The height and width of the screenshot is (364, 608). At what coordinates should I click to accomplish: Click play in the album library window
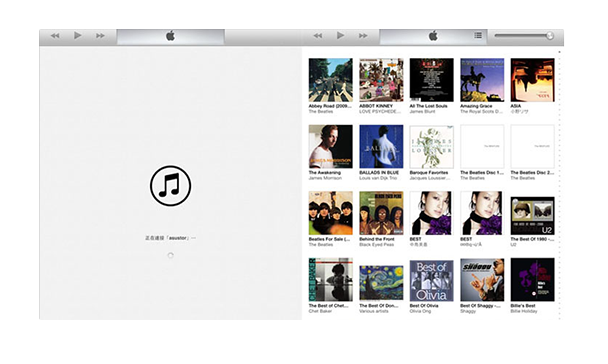[340, 36]
